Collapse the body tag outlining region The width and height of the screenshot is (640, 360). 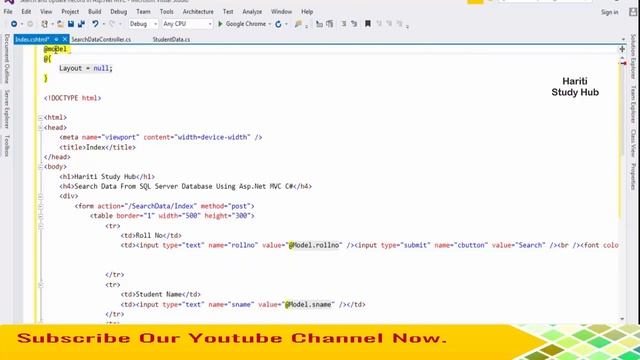pyautogui.click(x=40, y=167)
